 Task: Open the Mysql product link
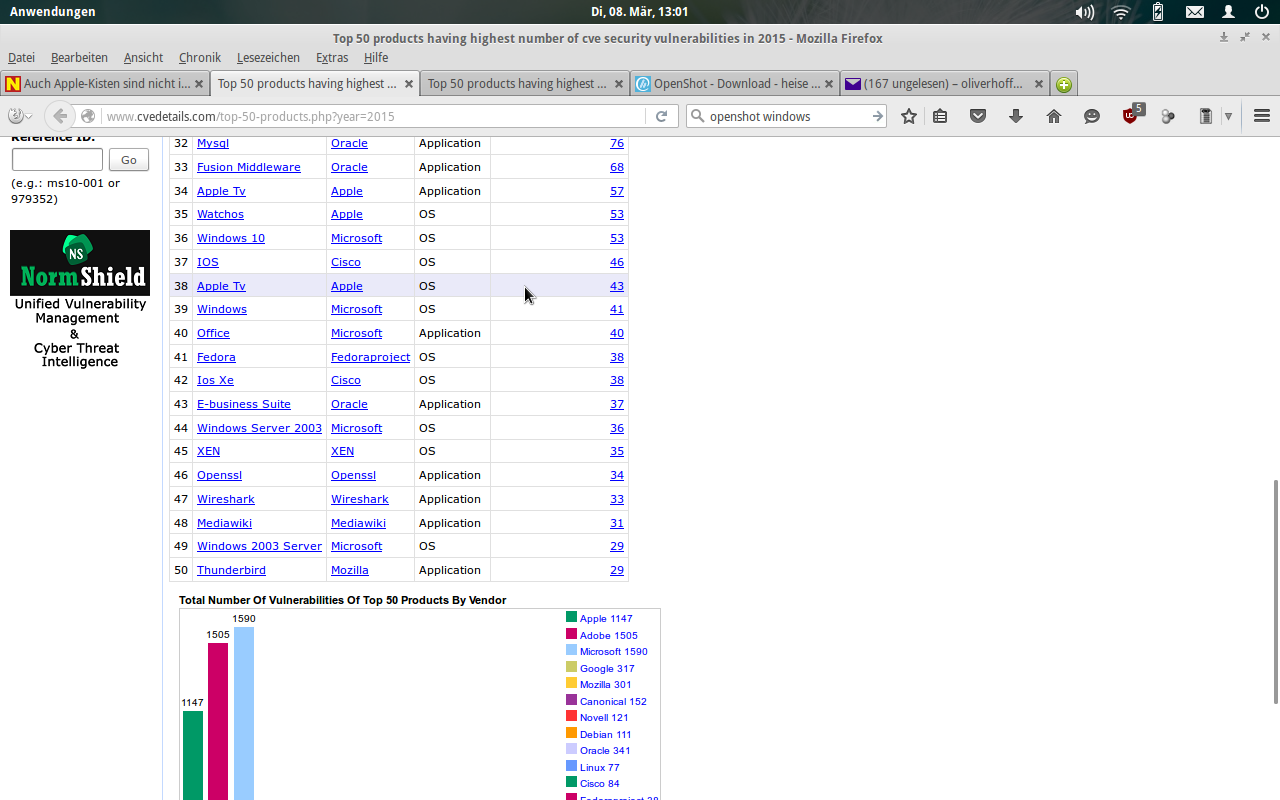click(212, 143)
